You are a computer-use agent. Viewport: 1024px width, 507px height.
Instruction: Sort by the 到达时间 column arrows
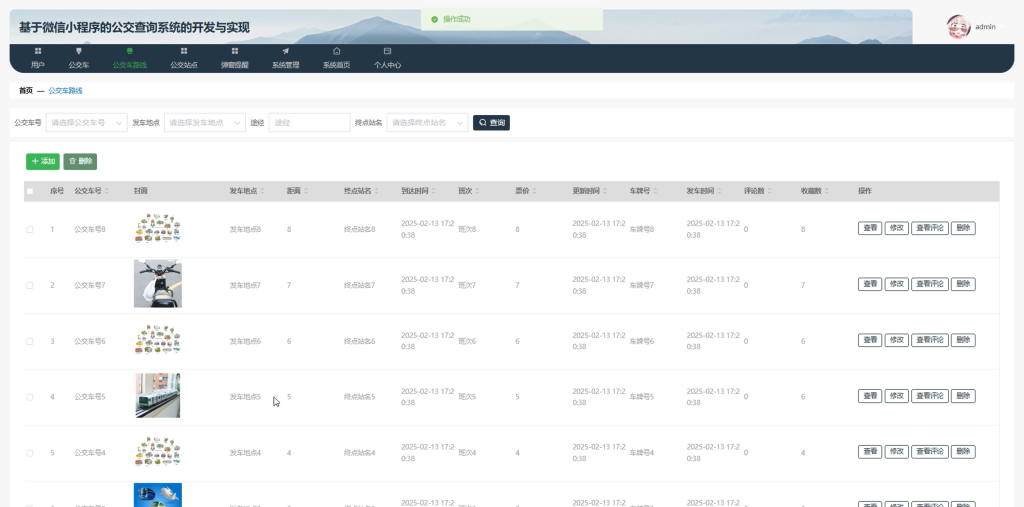coord(434,191)
